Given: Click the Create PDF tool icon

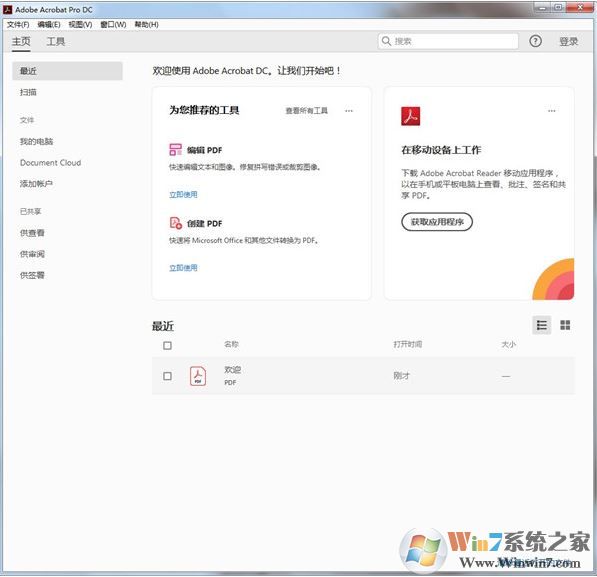Looking at the screenshot, I should point(176,223).
